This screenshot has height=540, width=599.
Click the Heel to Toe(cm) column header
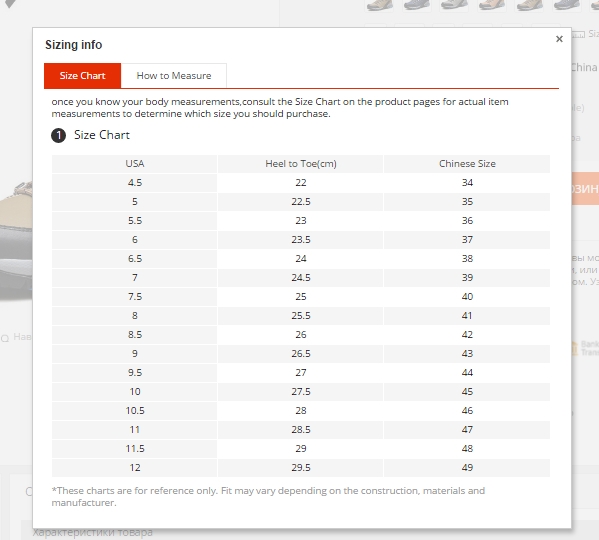pyautogui.click(x=301, y=164)
